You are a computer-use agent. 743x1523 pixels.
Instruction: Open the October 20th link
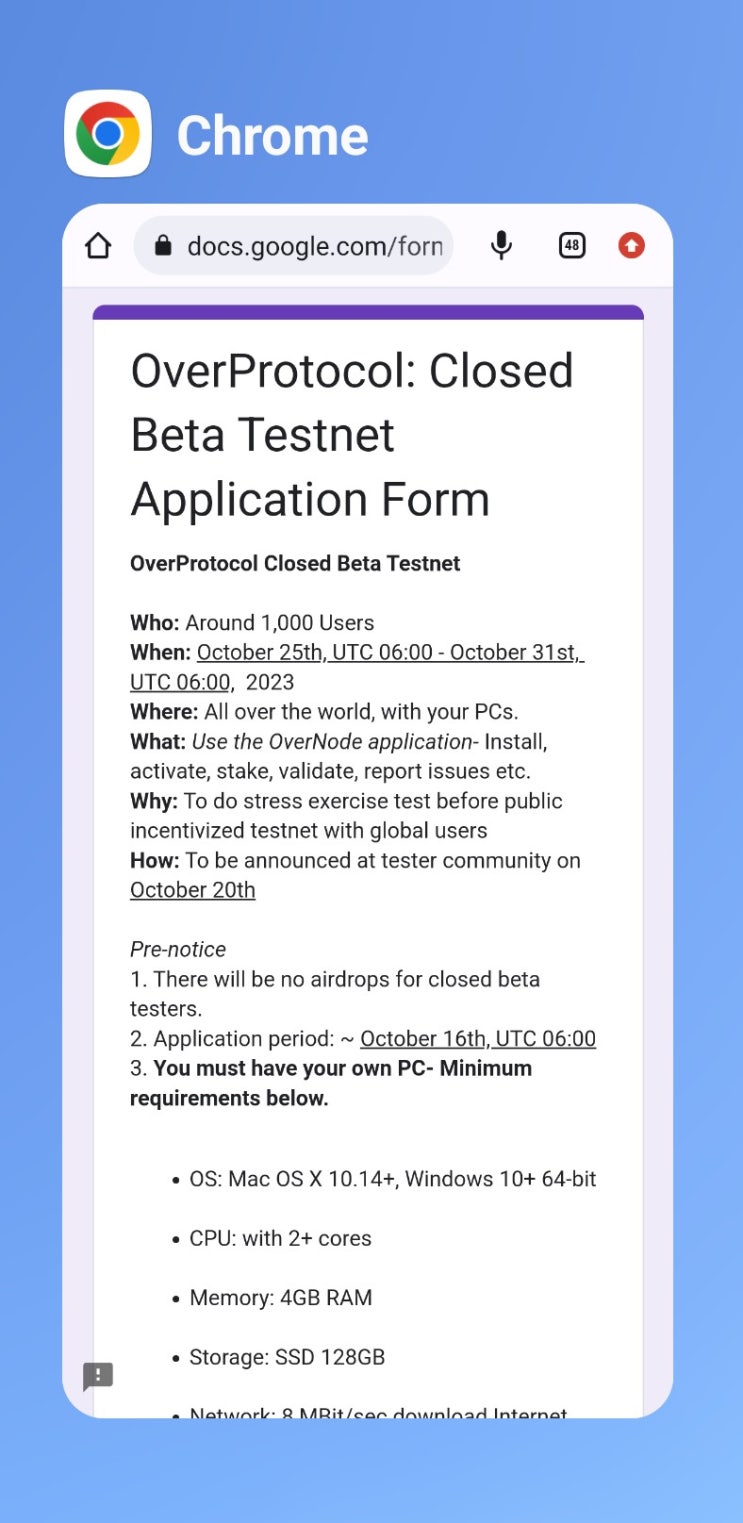tap(193, 890)
